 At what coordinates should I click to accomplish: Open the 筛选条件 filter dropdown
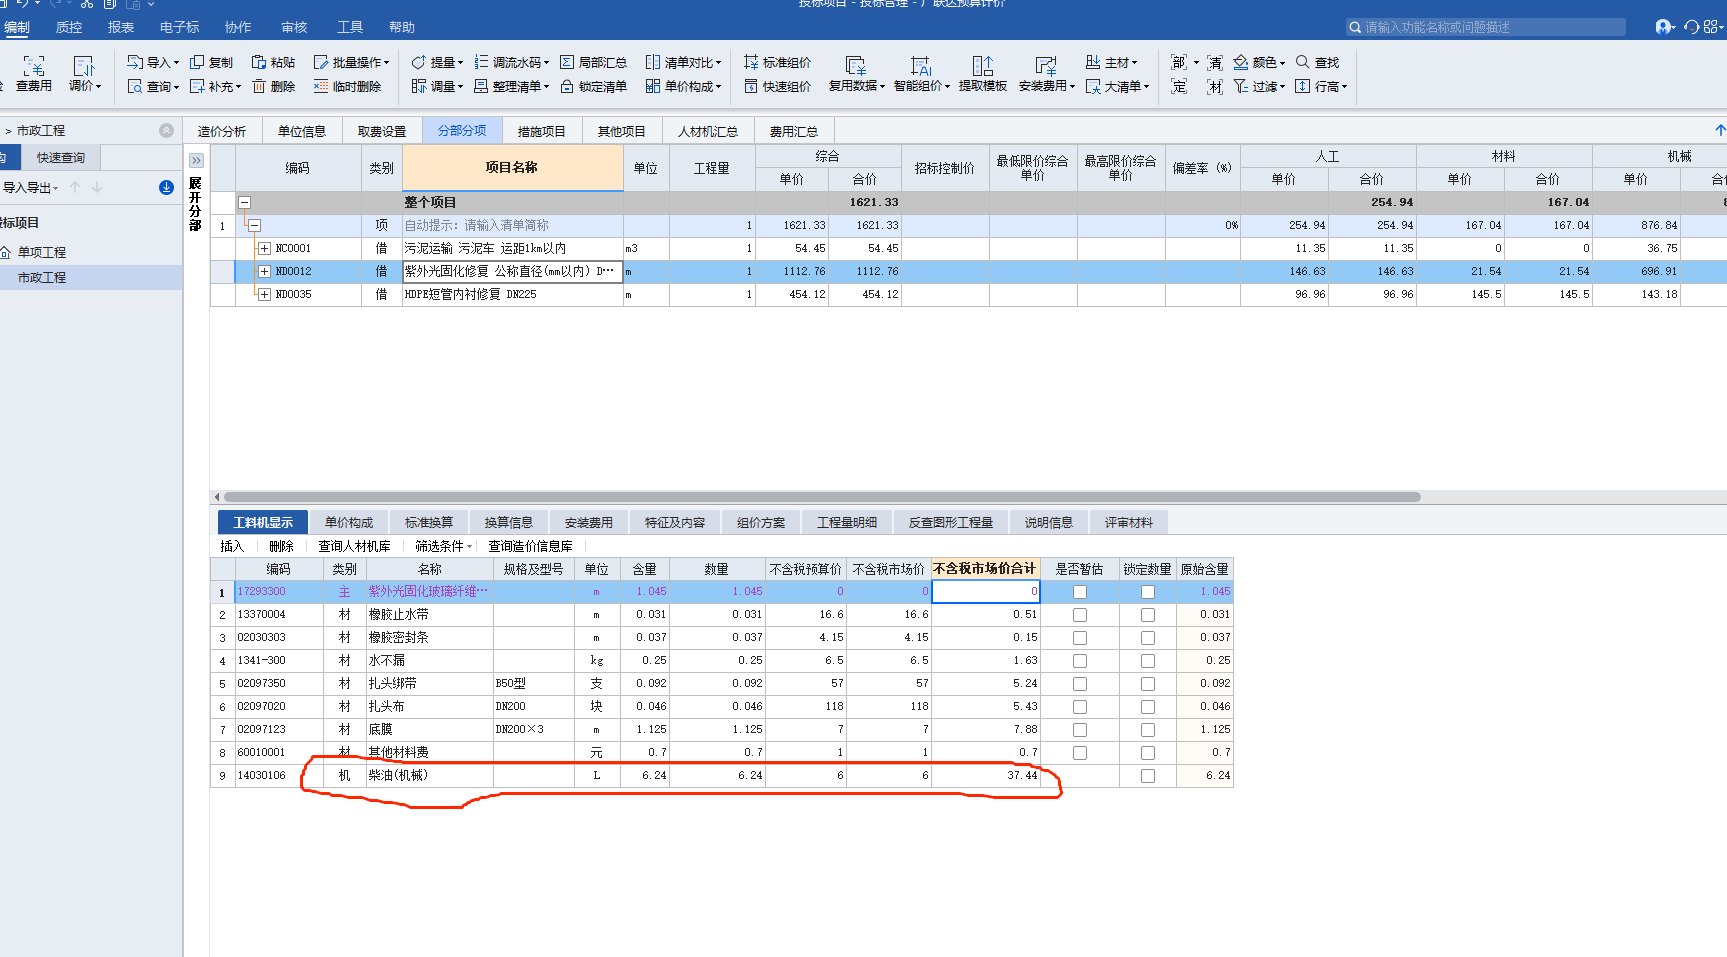click(x=443, y=546)
